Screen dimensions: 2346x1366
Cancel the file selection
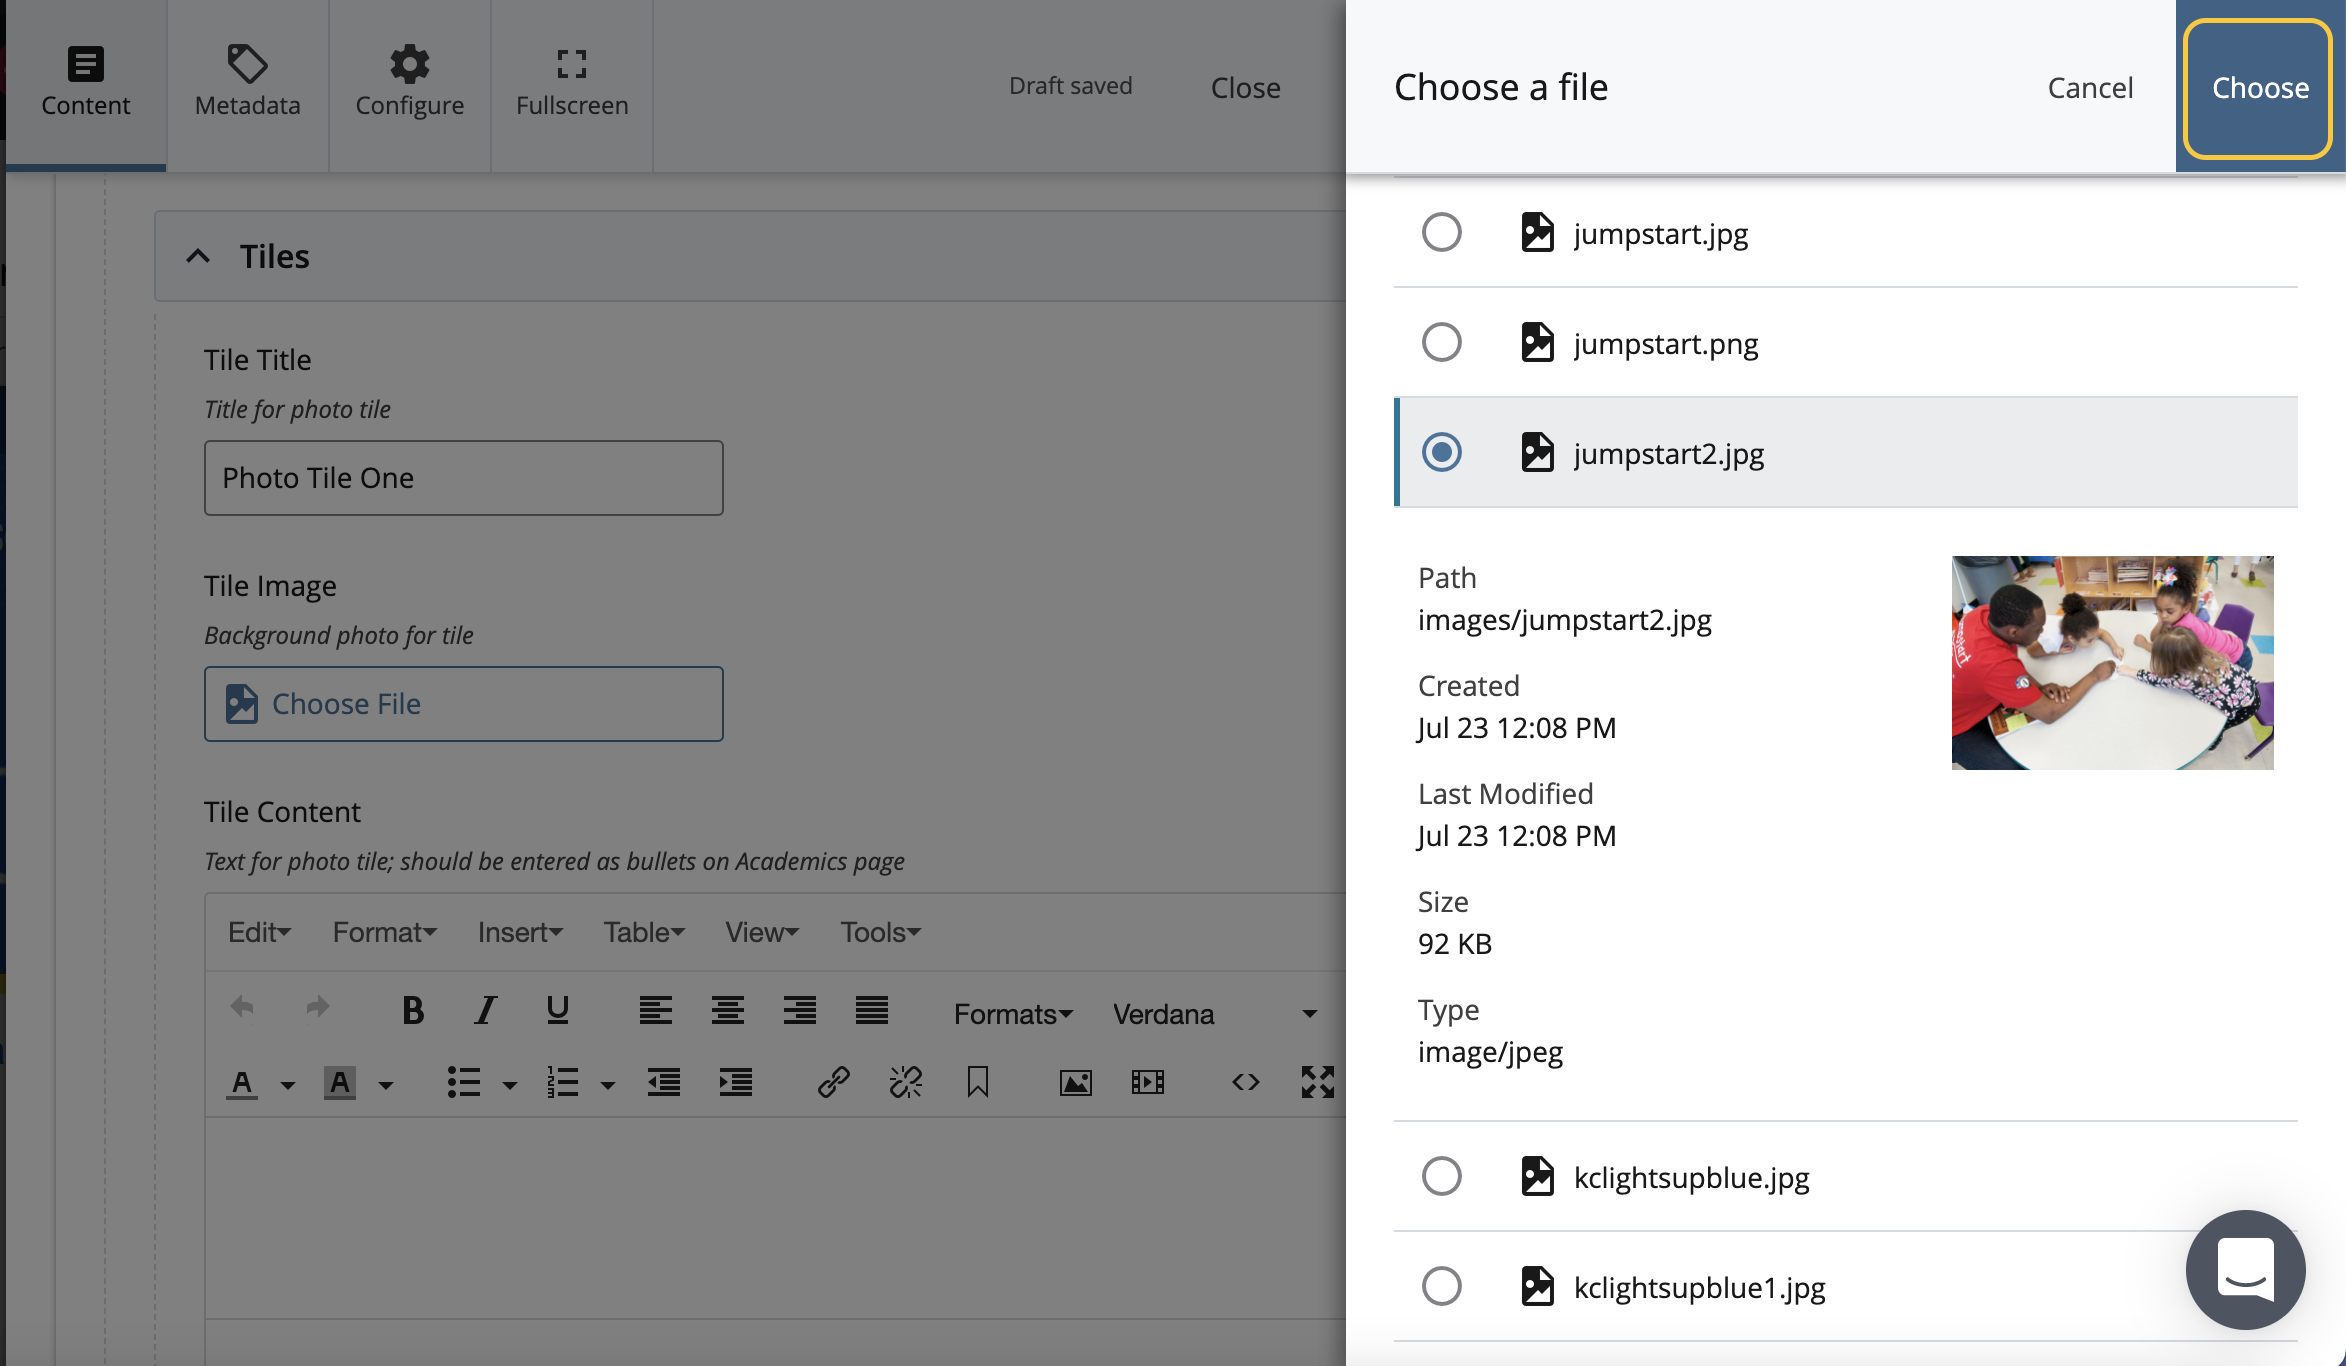click(x=2090, y=88)
